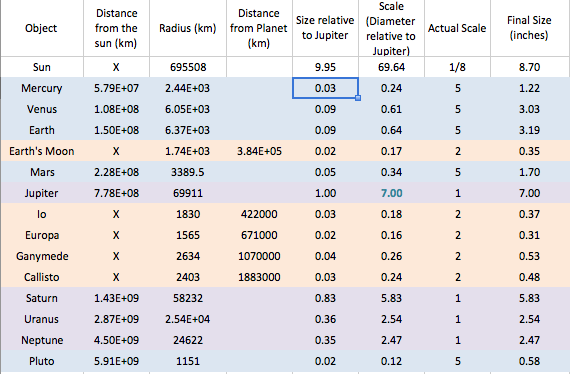Image resolution: width=570 pixels, height=374 pixels.
Task: Select Uranus distance 2.87E+09
Action: [116, 319]
